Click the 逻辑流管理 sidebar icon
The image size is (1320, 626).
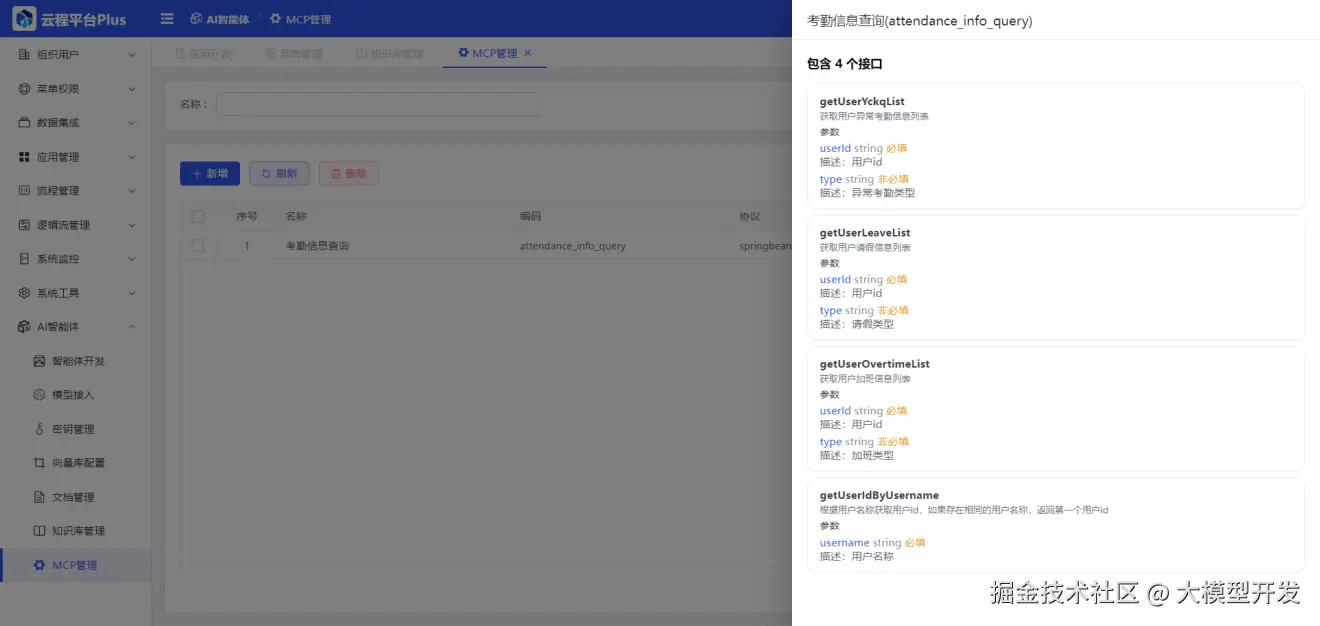coord(24,225)
